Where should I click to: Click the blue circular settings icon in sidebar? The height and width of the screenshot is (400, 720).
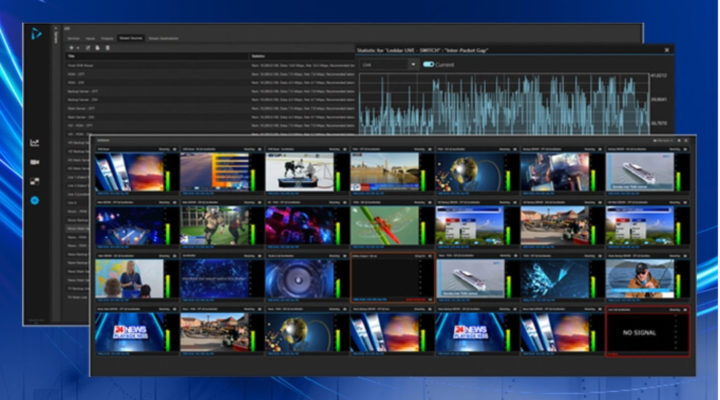[34, 201]
